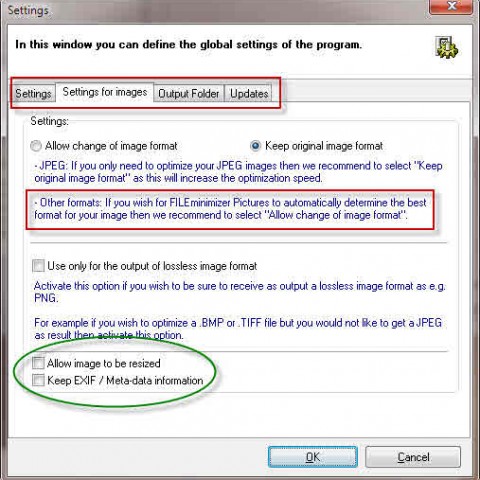Screen dimensions: 480x480
Task: Click the JPEG recommendation hint text
Action: [238, 172]
